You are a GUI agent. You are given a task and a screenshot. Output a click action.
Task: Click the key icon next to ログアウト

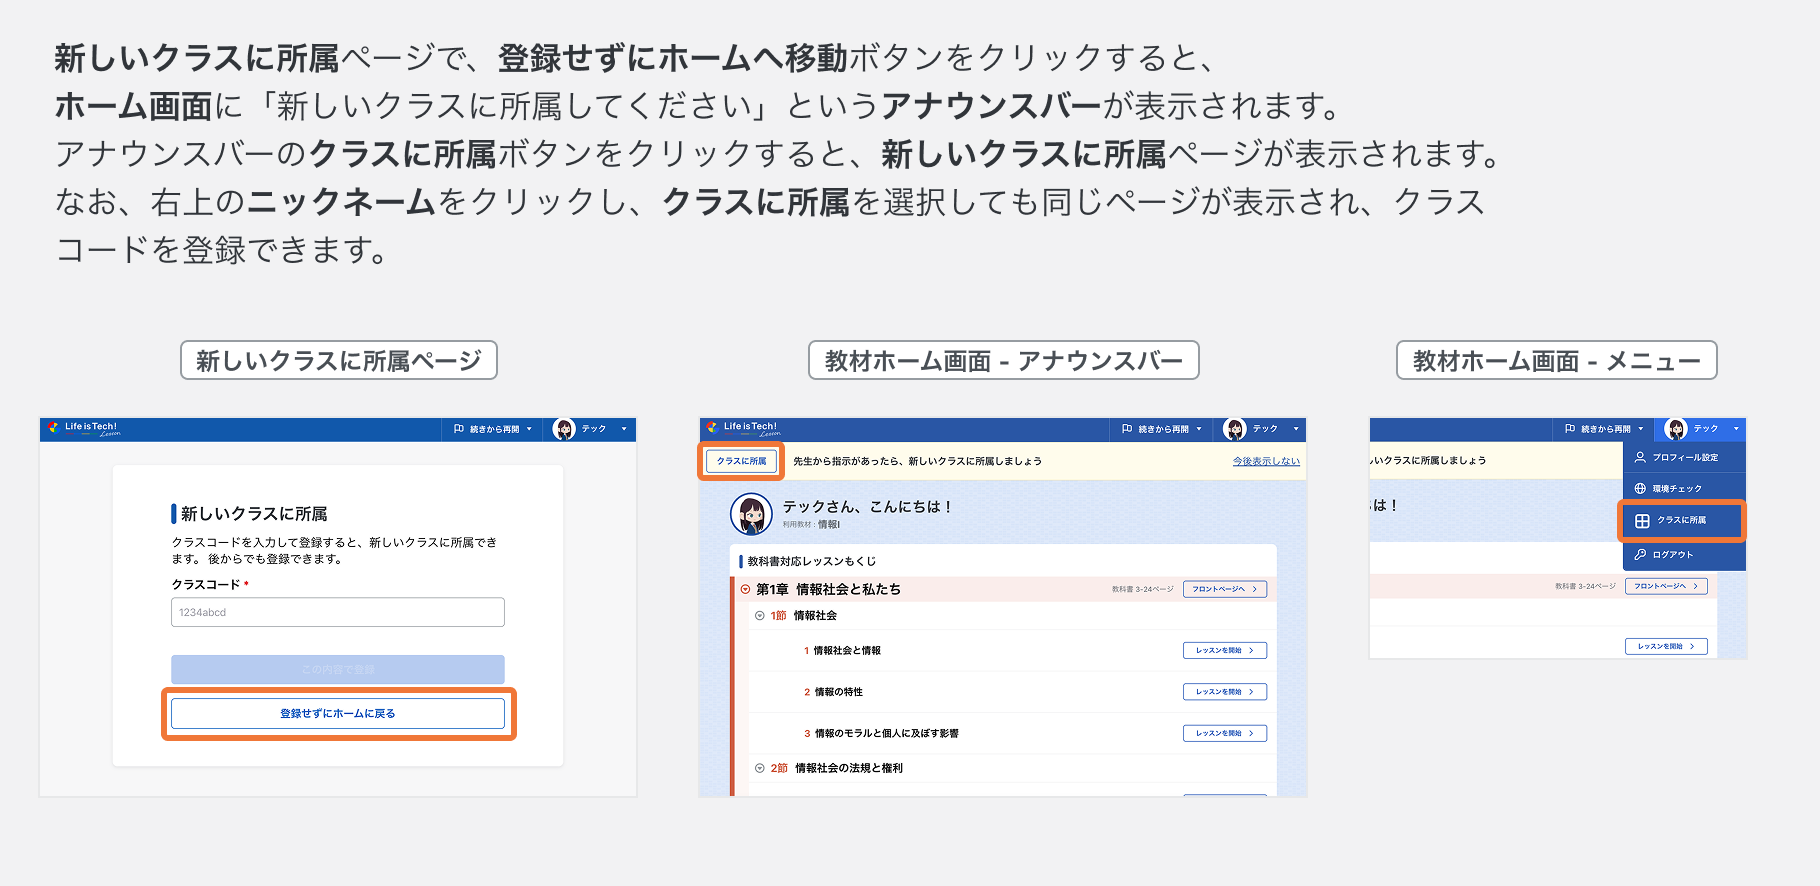click(1640, 554)
